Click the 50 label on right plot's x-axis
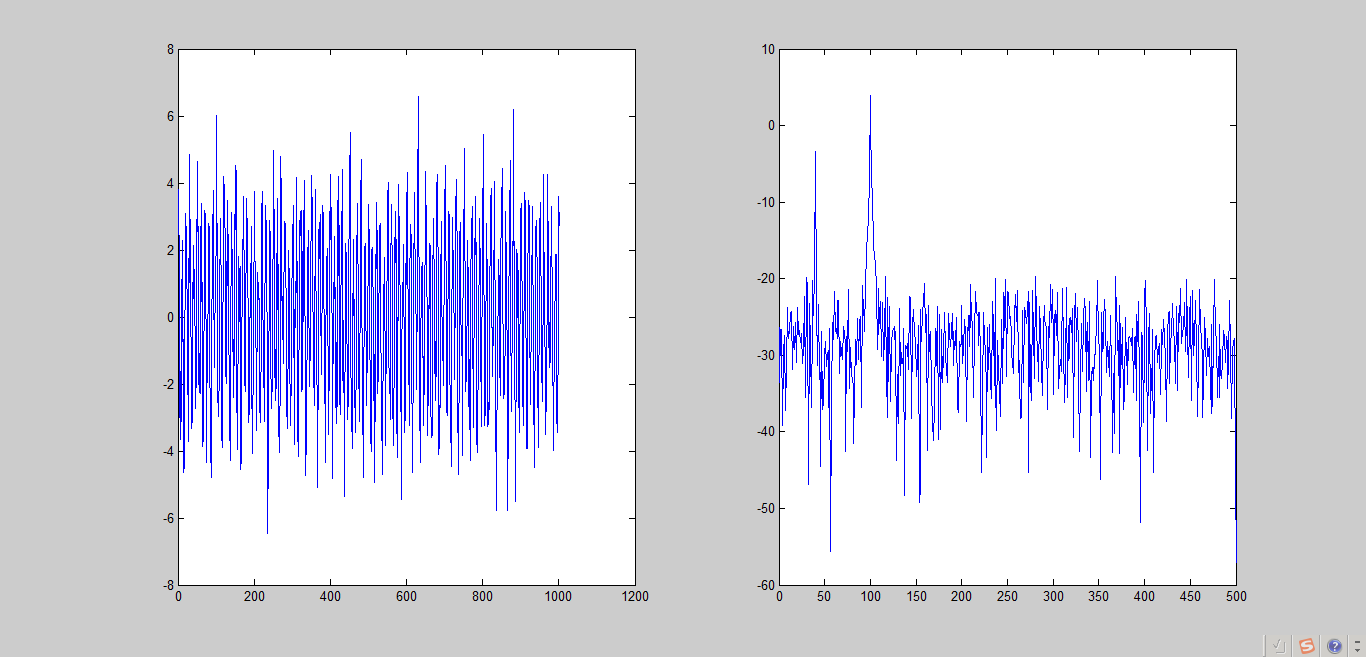Viewport: 1366px width, 657px height. pos(825,596)
